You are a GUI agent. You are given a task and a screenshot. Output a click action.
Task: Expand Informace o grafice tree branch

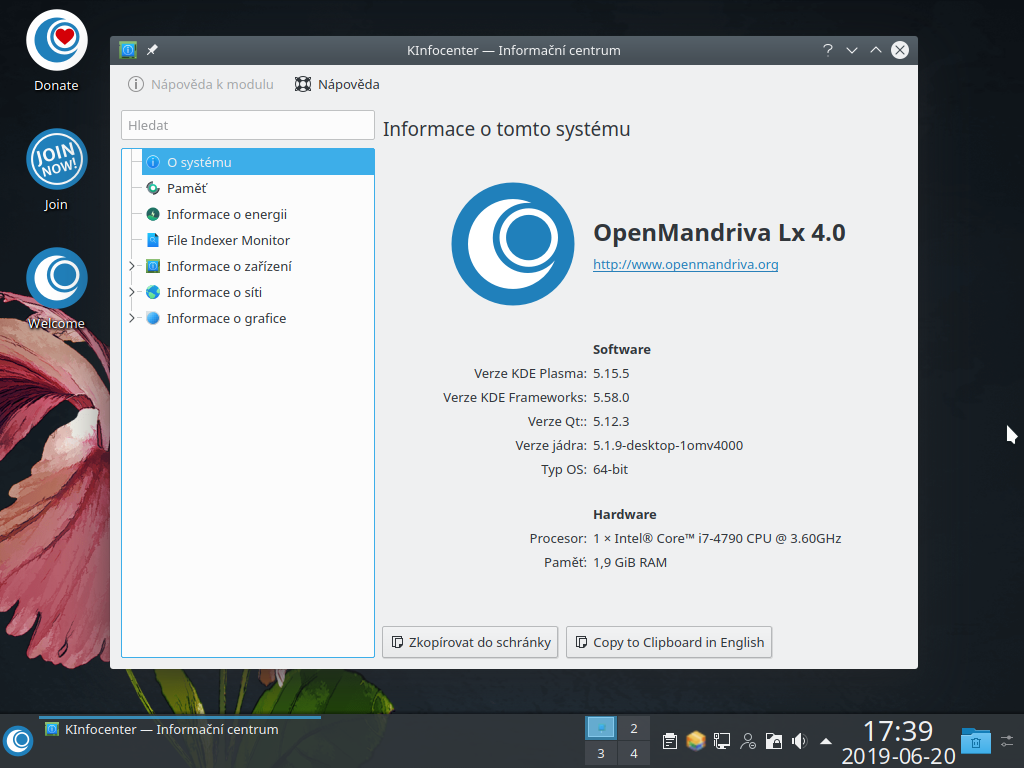[x=130, y=318]
